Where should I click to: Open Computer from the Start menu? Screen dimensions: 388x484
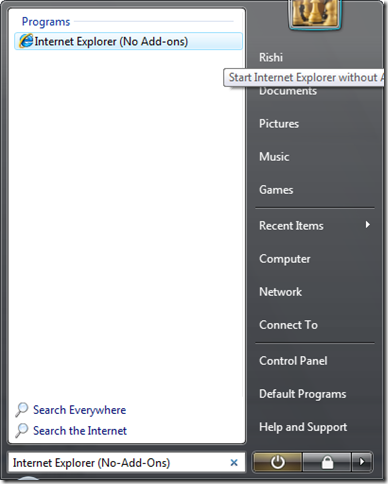(285, 259)
